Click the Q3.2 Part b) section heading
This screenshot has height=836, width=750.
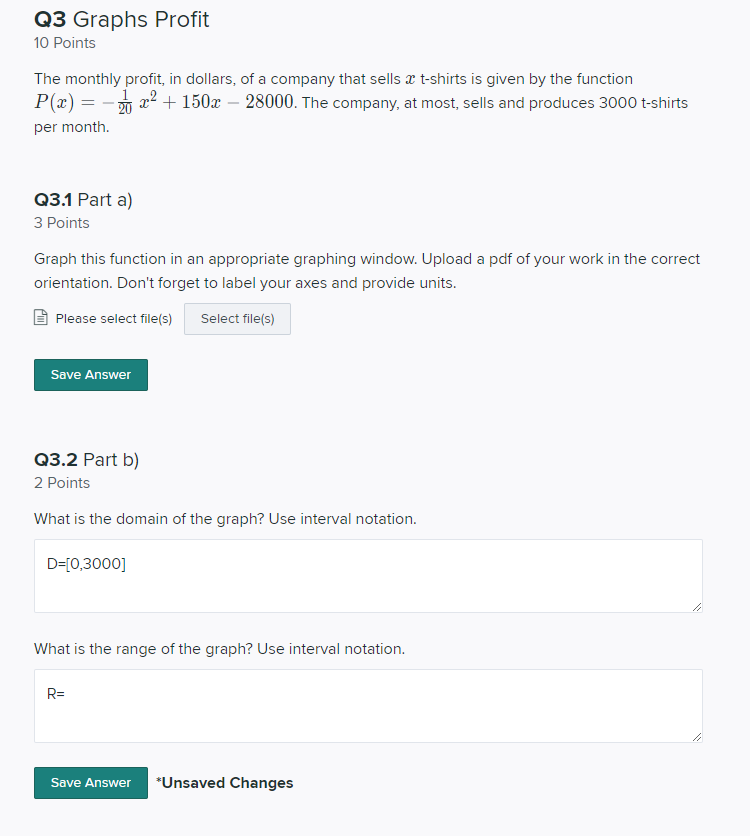[x=86, y=460]
